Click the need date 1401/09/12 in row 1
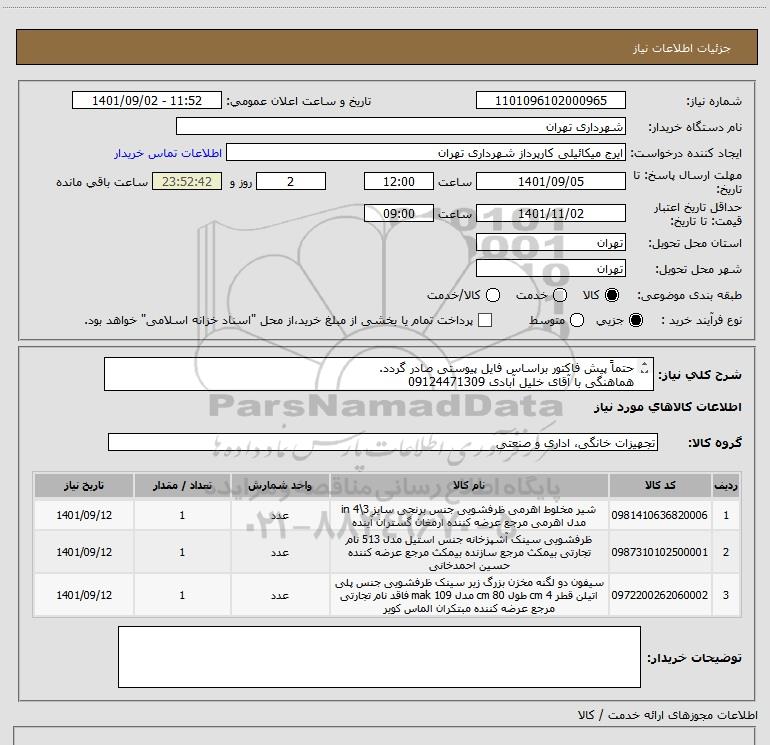 tap(84, 515)
